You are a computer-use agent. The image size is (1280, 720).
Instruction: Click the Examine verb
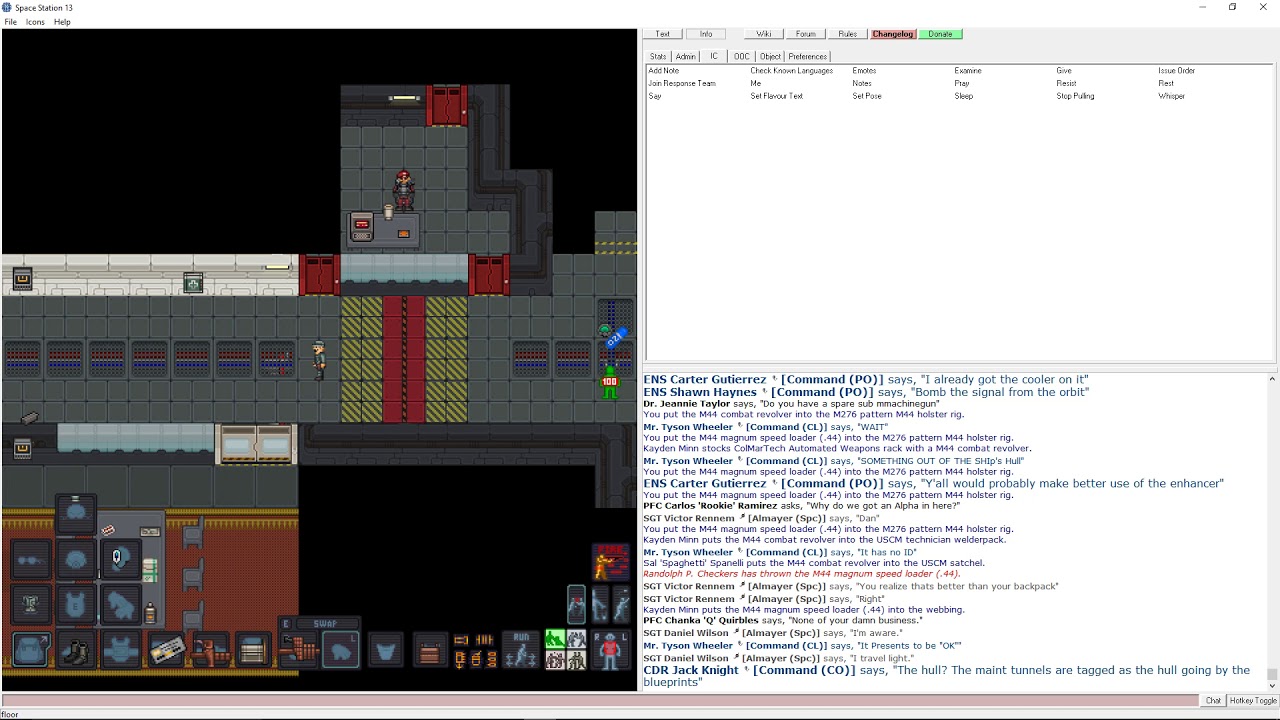pos(968,71)
